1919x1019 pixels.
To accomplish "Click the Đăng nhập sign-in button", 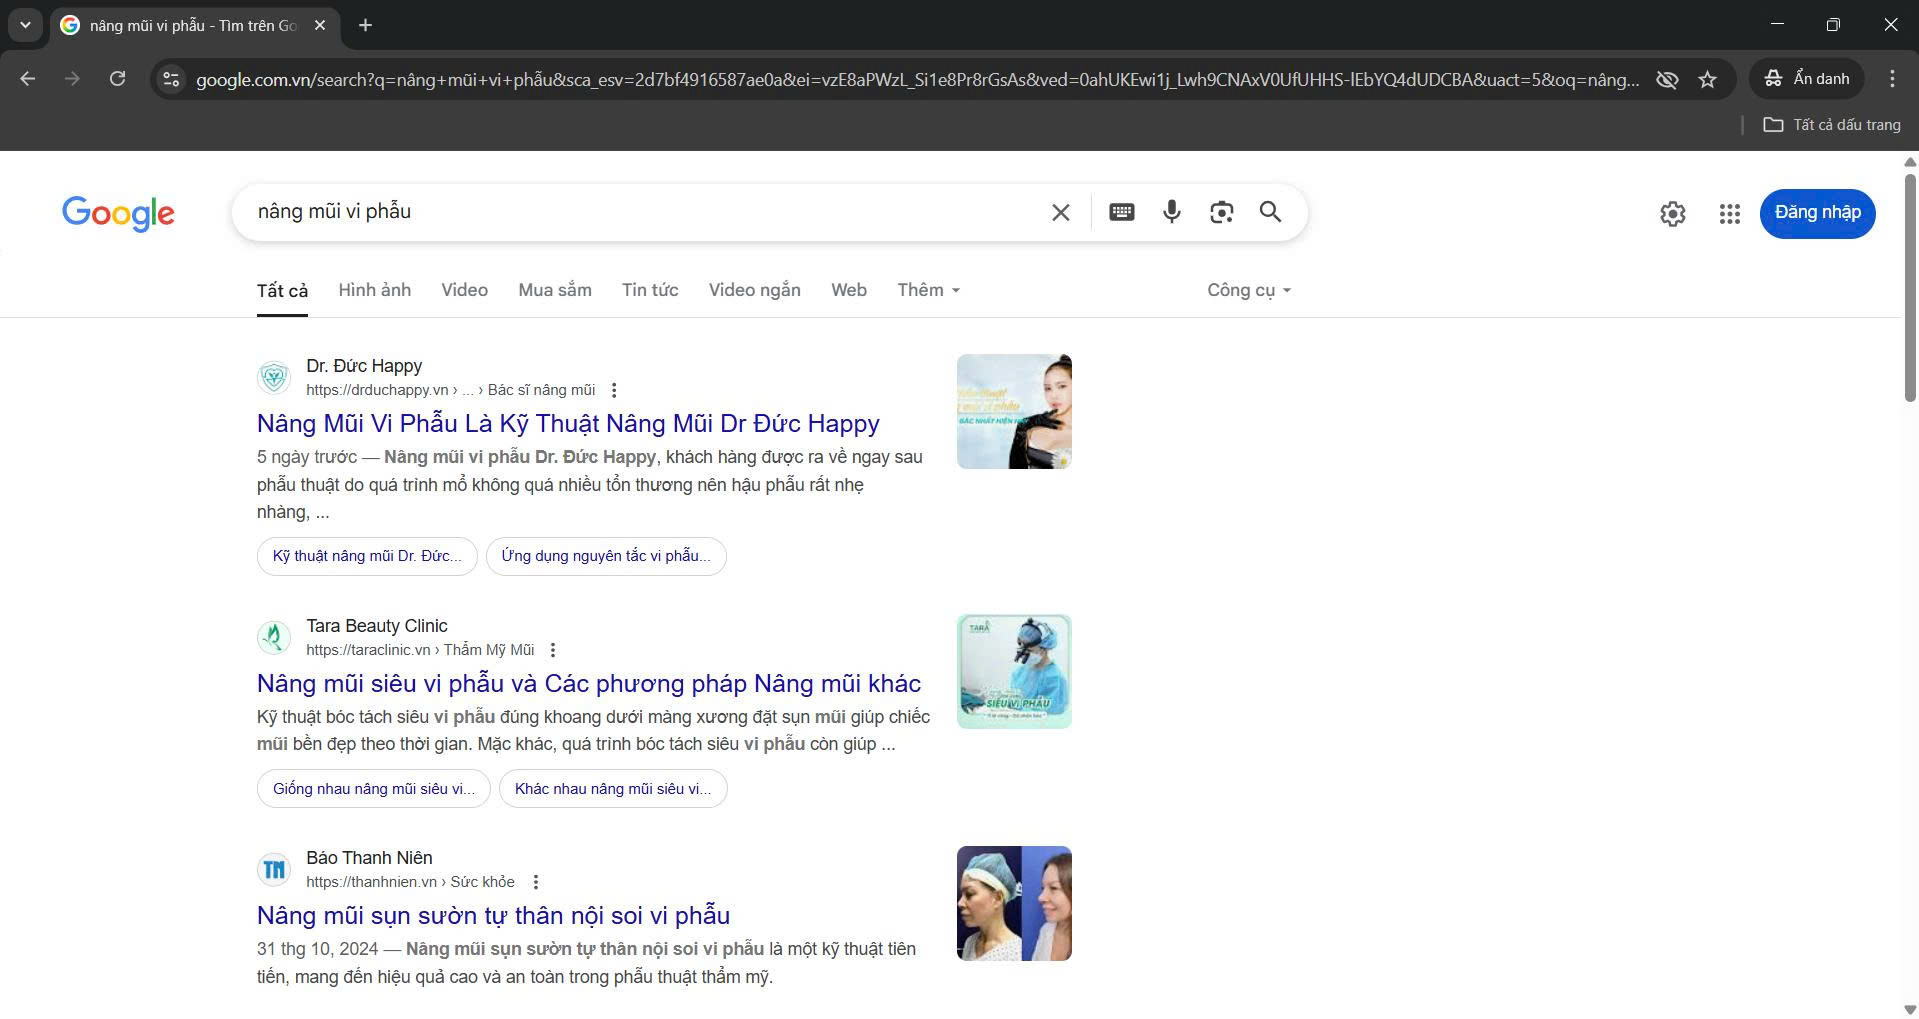I will 1817,213.
